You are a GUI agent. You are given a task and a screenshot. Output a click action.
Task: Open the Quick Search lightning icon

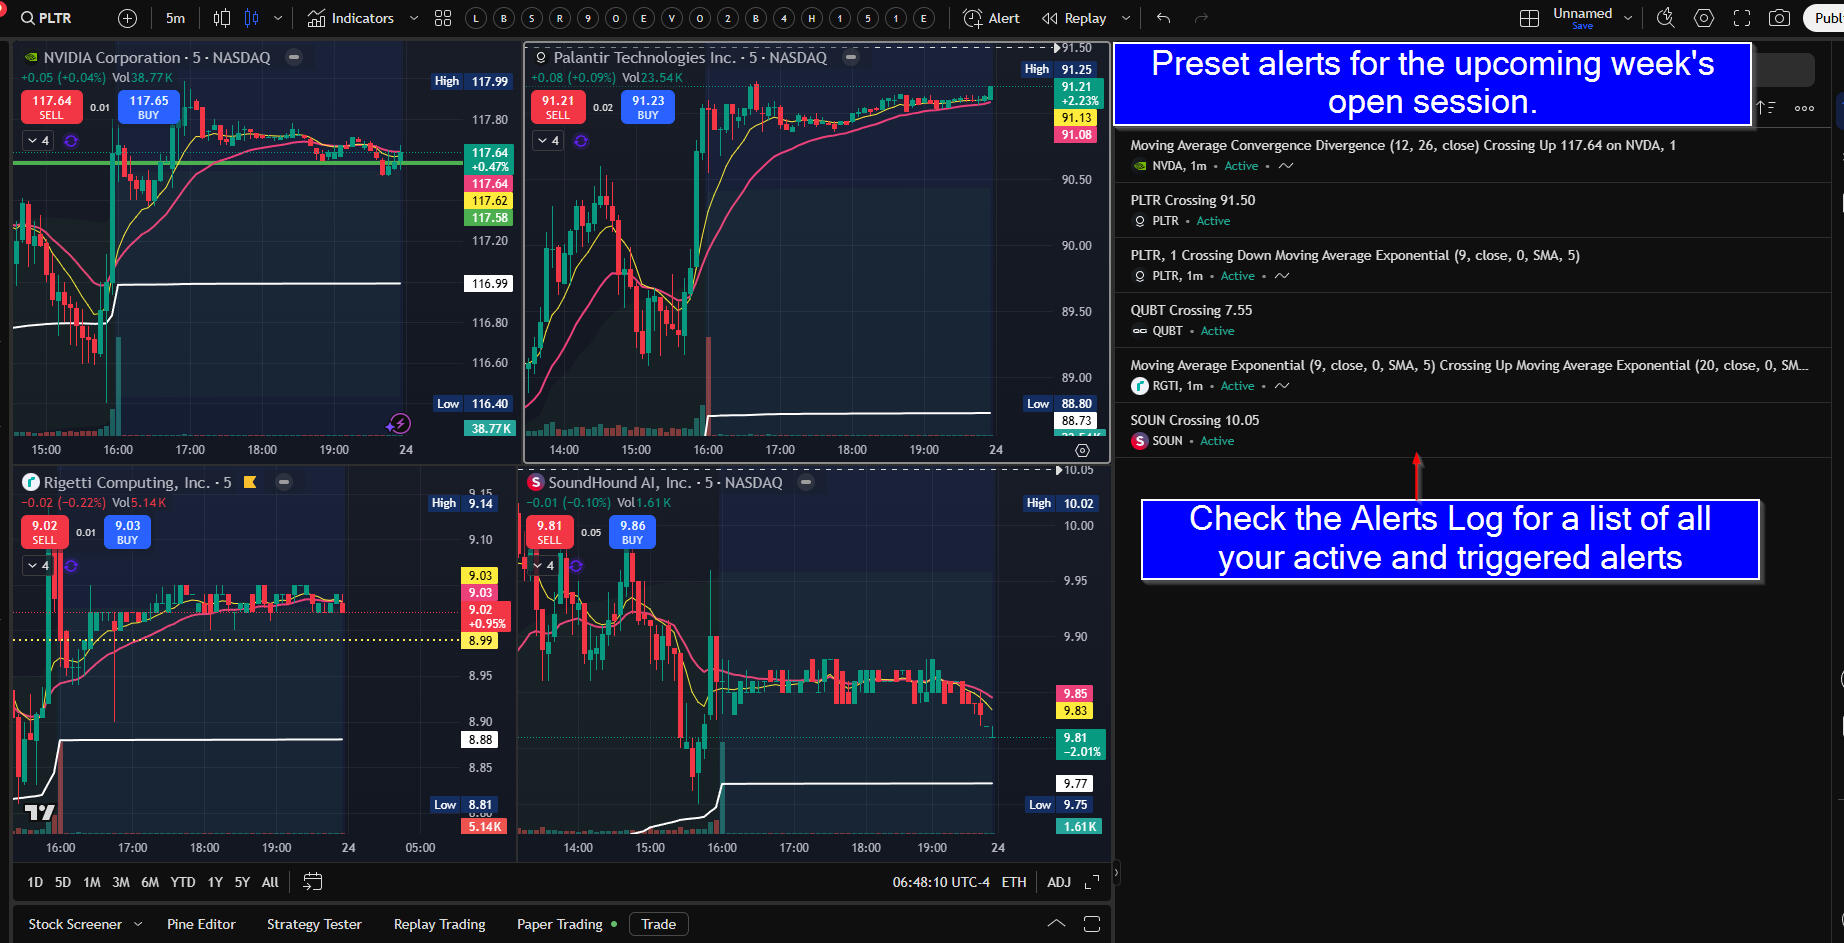(1665, 18)
